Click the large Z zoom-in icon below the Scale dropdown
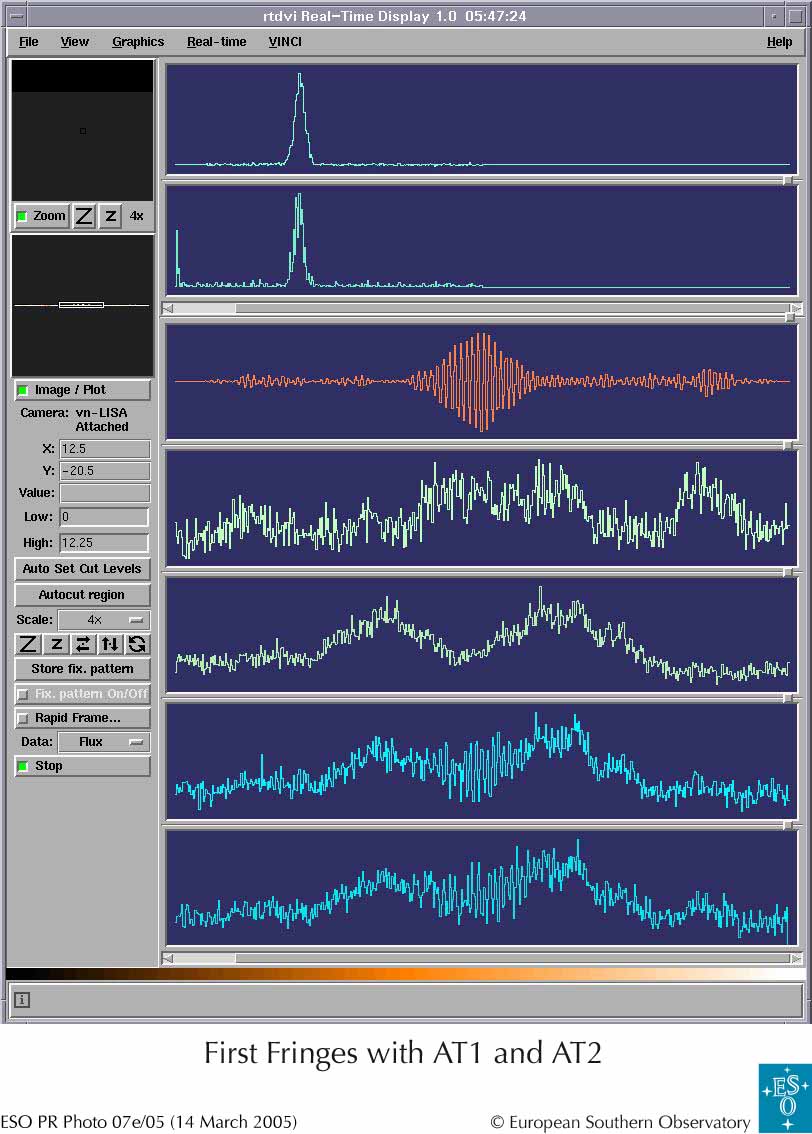The height and width of the screenshot is (1134, 812). 27,644
